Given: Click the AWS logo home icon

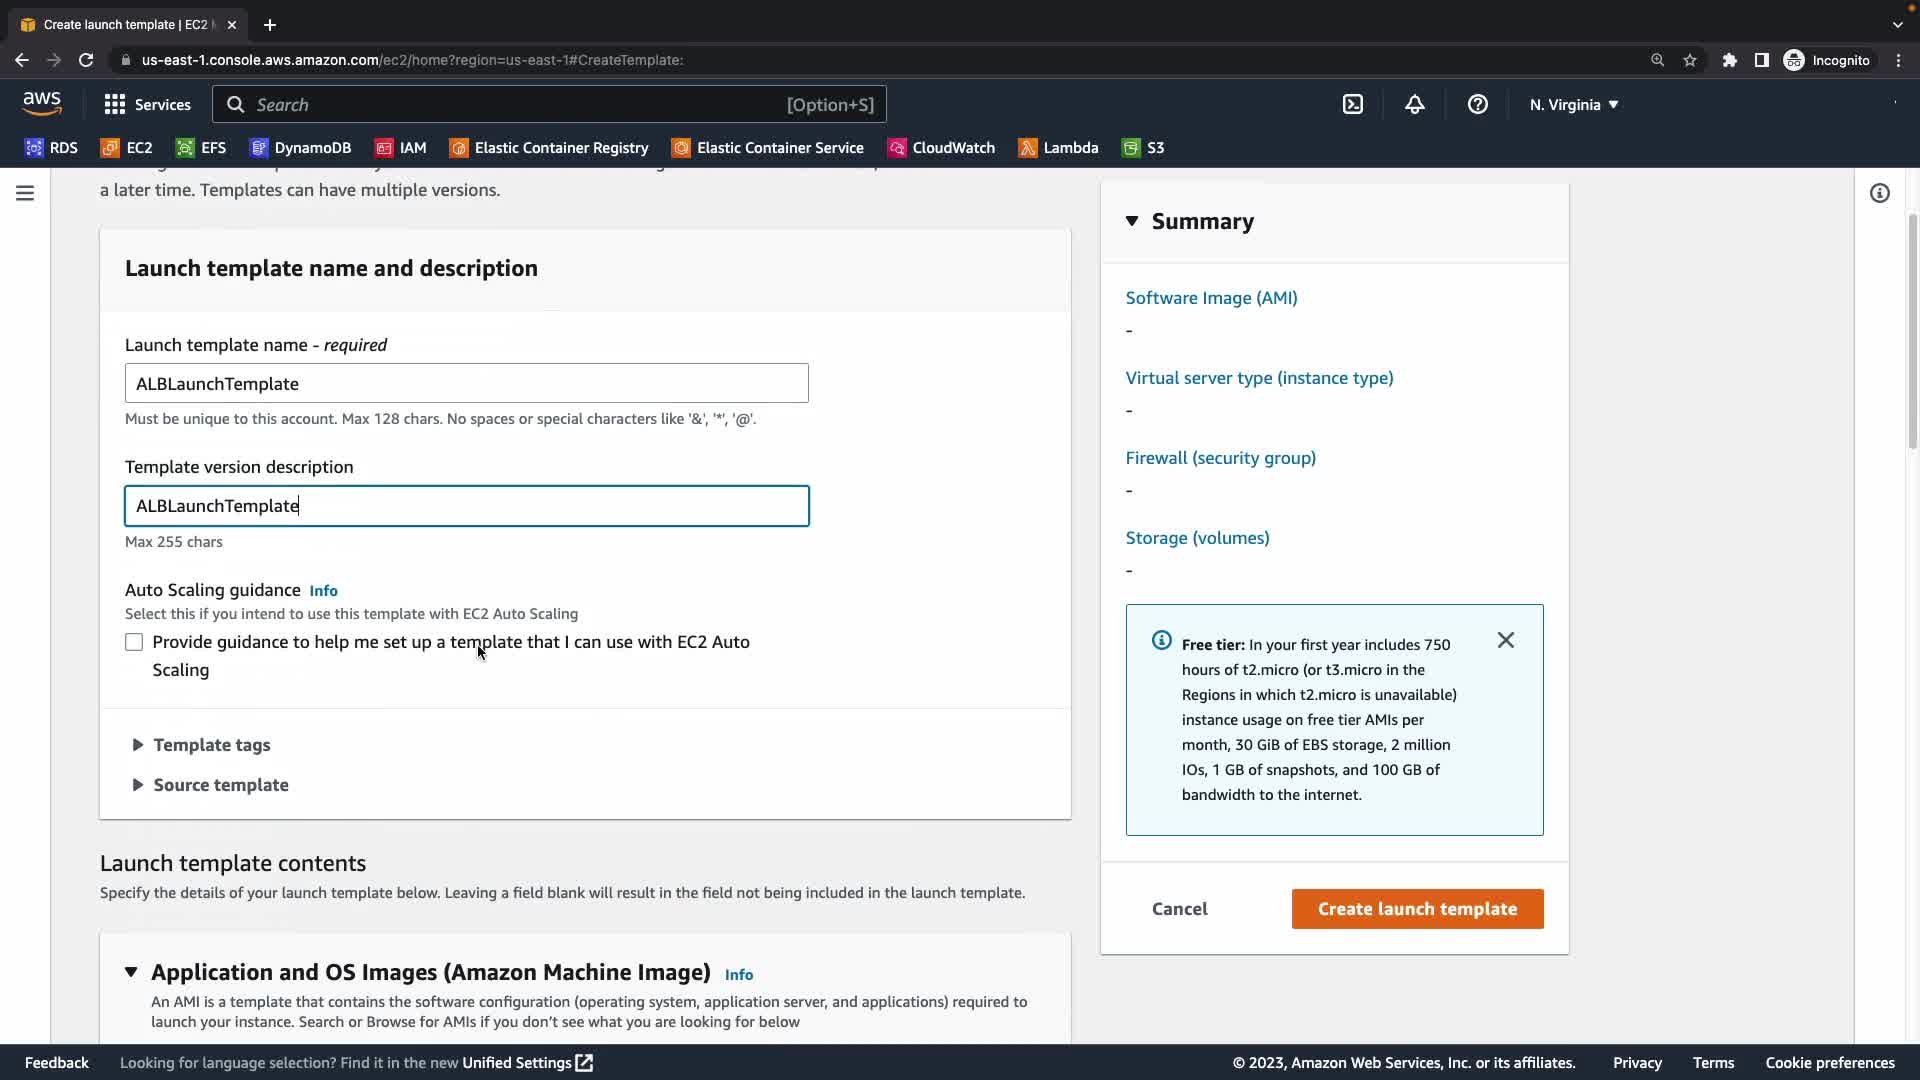Looking at the screenshot, I should pos(42,103).
